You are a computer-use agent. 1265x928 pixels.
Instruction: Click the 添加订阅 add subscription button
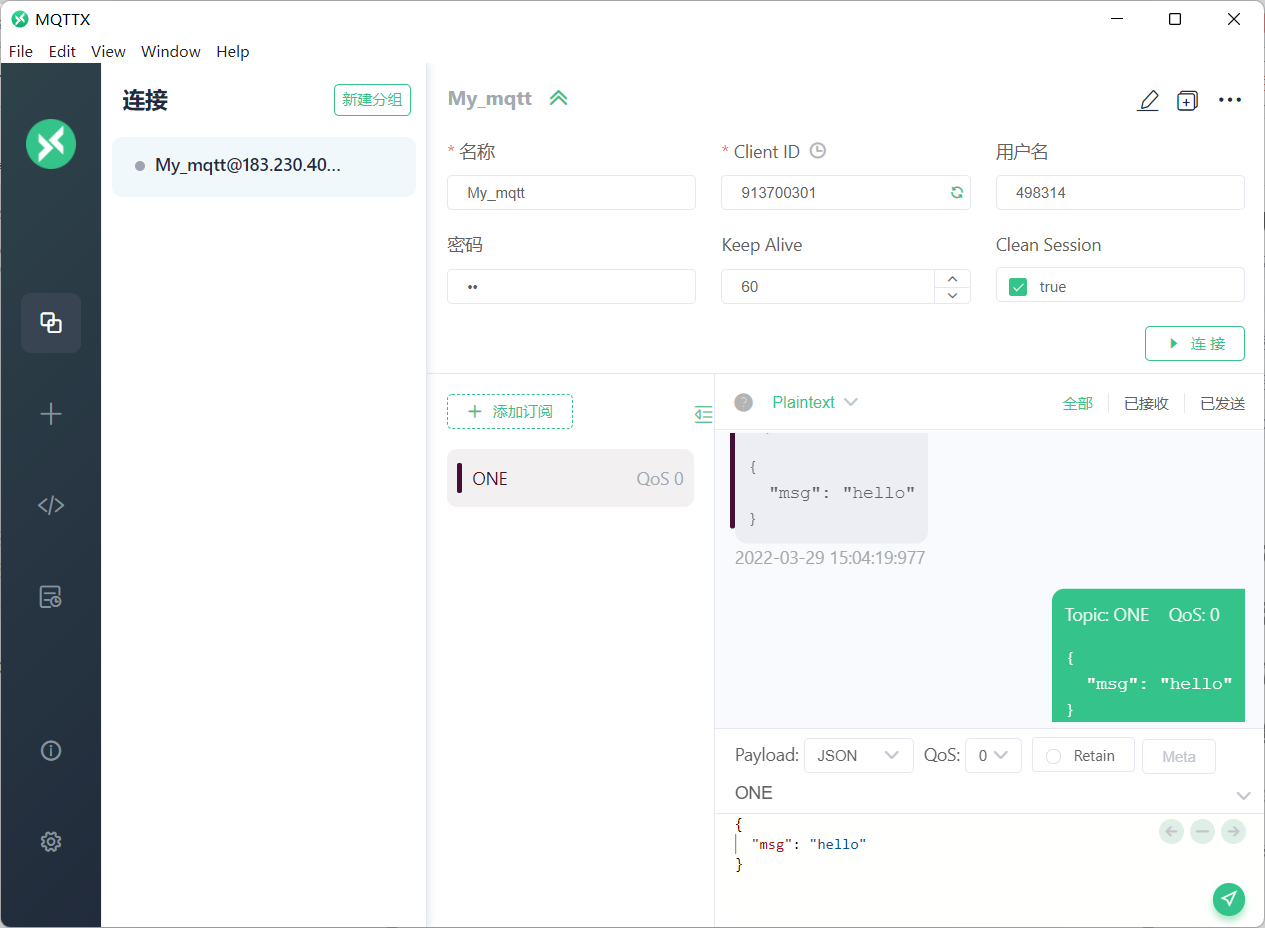coord(510,411)
